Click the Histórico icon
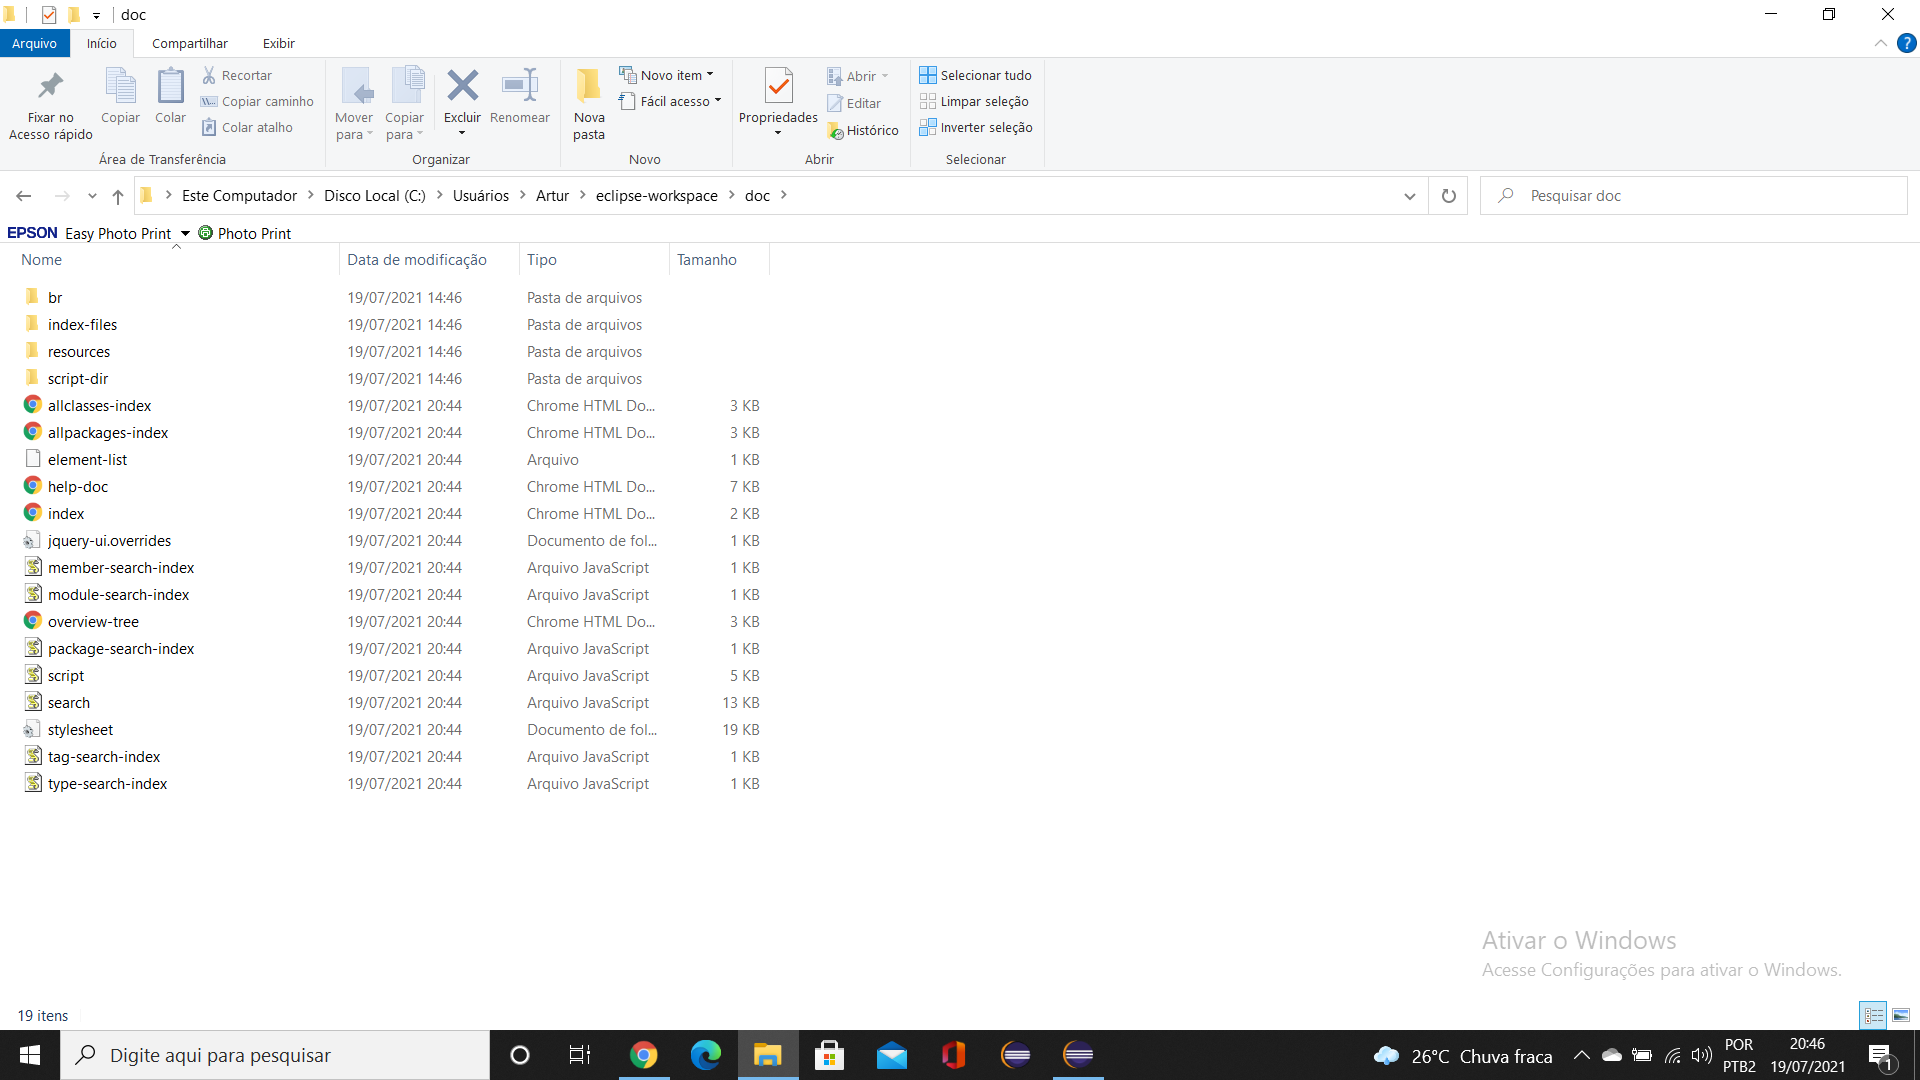The height and width of the screenshot is (1080, 1920). pyautogui.click(x=857, y=128)
